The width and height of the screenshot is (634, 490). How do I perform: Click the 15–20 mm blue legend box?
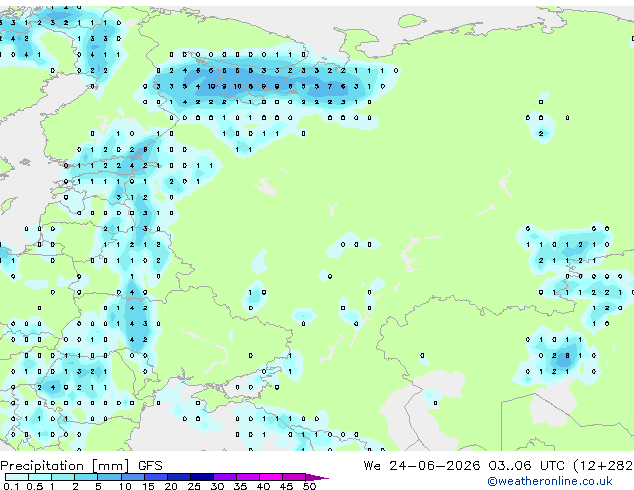(x=155, y=477)
